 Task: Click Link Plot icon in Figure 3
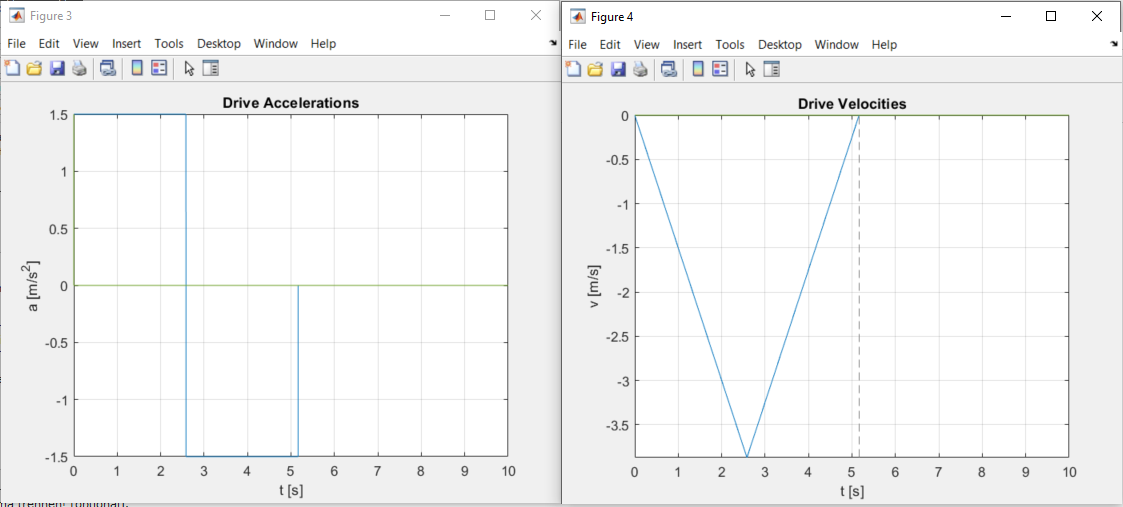coord(108,68)
